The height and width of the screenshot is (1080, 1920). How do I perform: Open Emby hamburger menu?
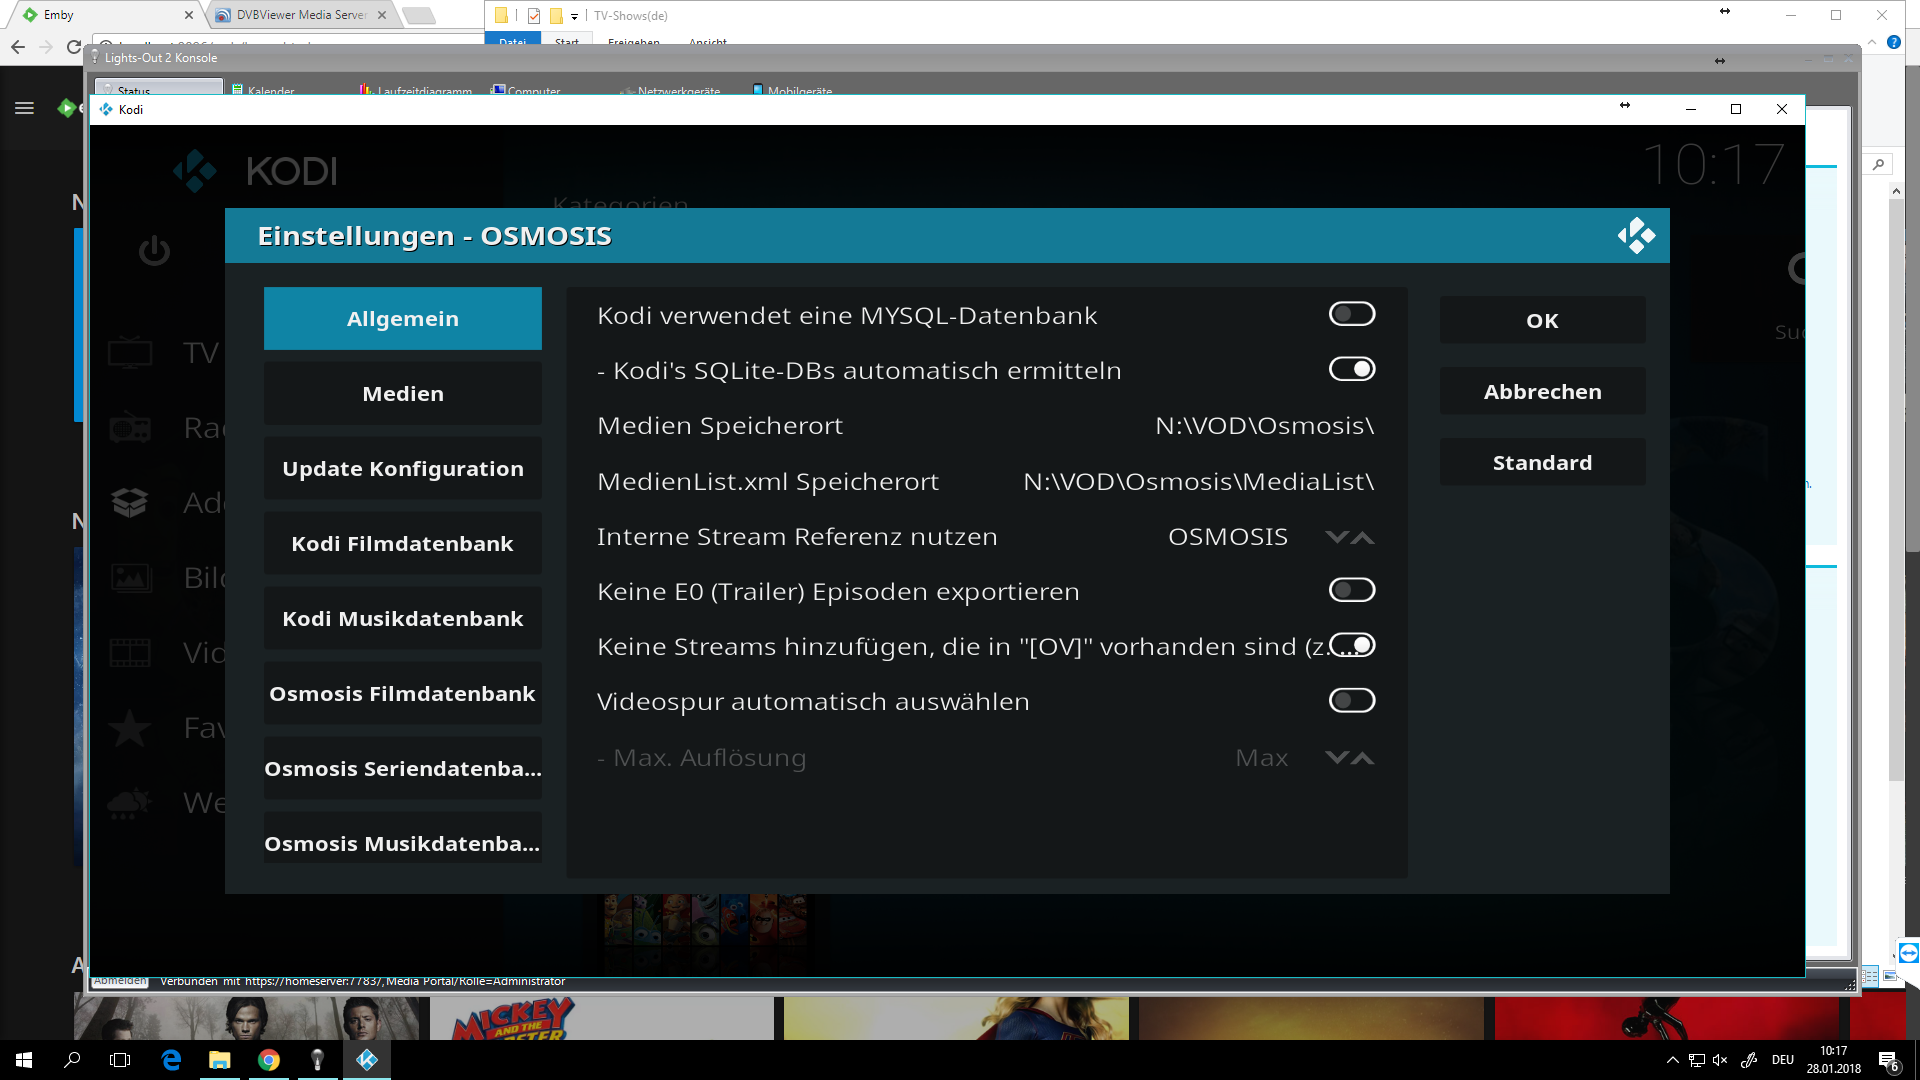[x=24, y=108]
